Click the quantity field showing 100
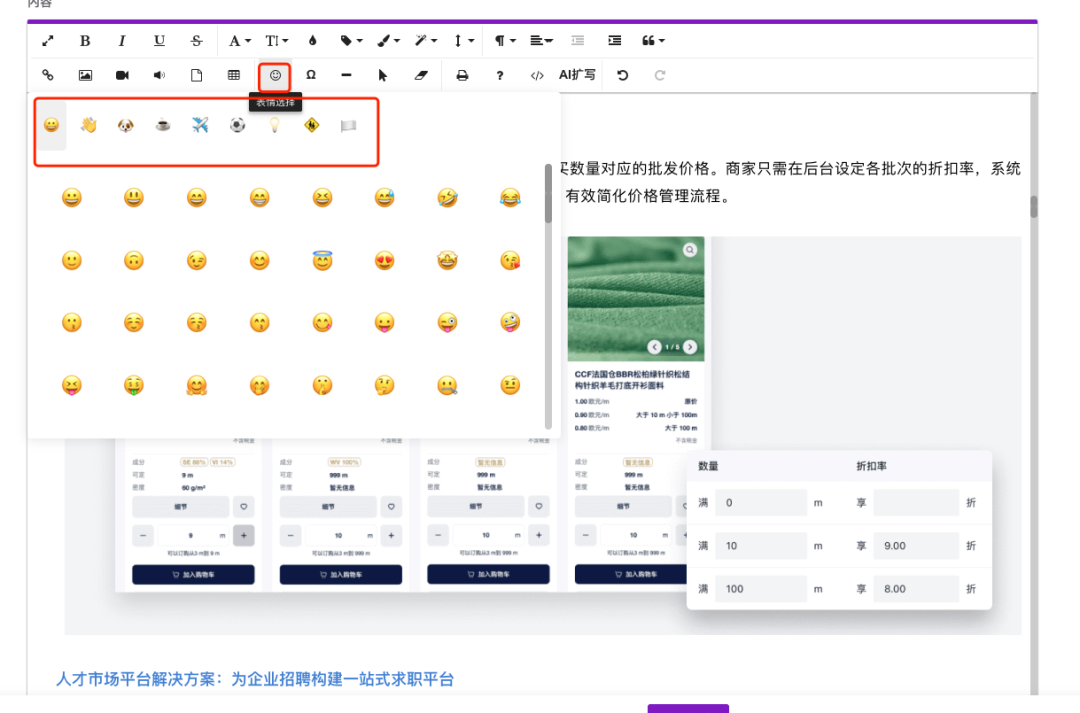 [760, 589]
